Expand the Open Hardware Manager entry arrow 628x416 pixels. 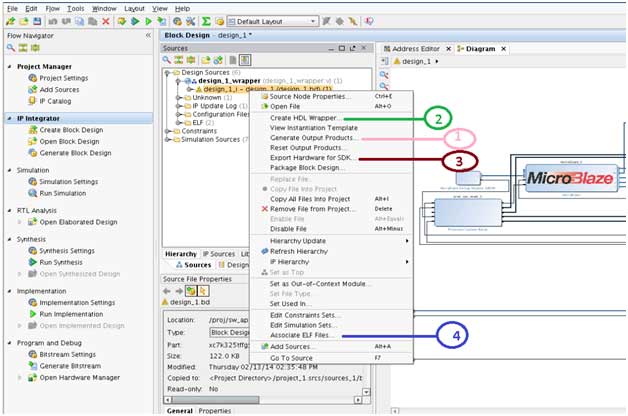pyautogui.click(x=20, y=378)
